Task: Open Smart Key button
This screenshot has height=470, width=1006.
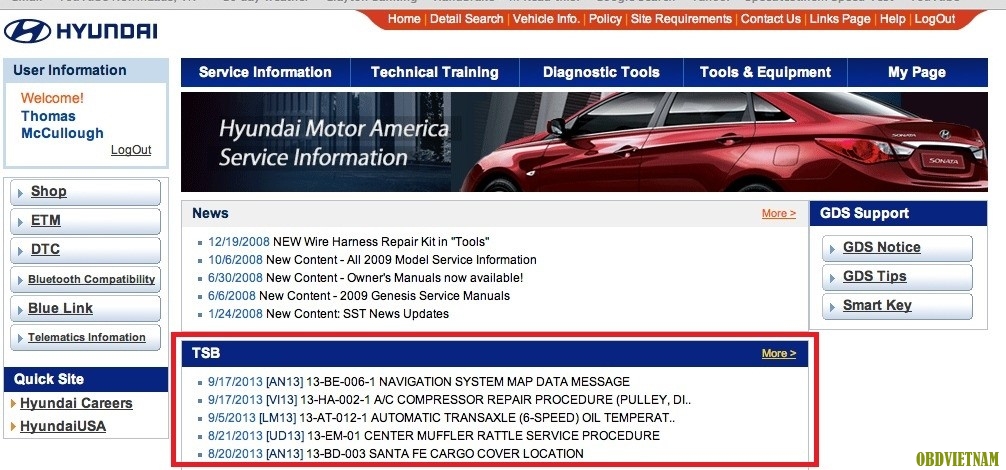Action: tap(897, 306)
